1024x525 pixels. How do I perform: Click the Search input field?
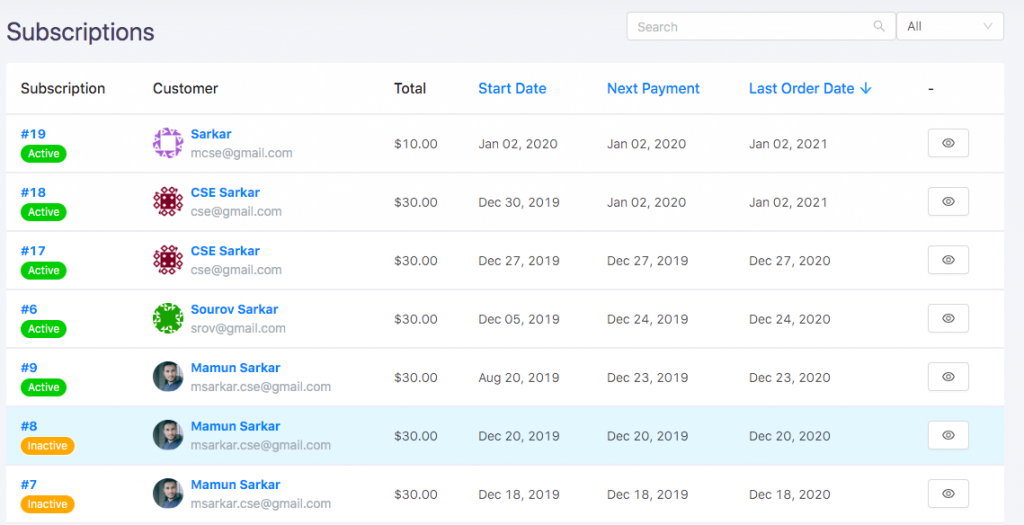pos(751,27)
